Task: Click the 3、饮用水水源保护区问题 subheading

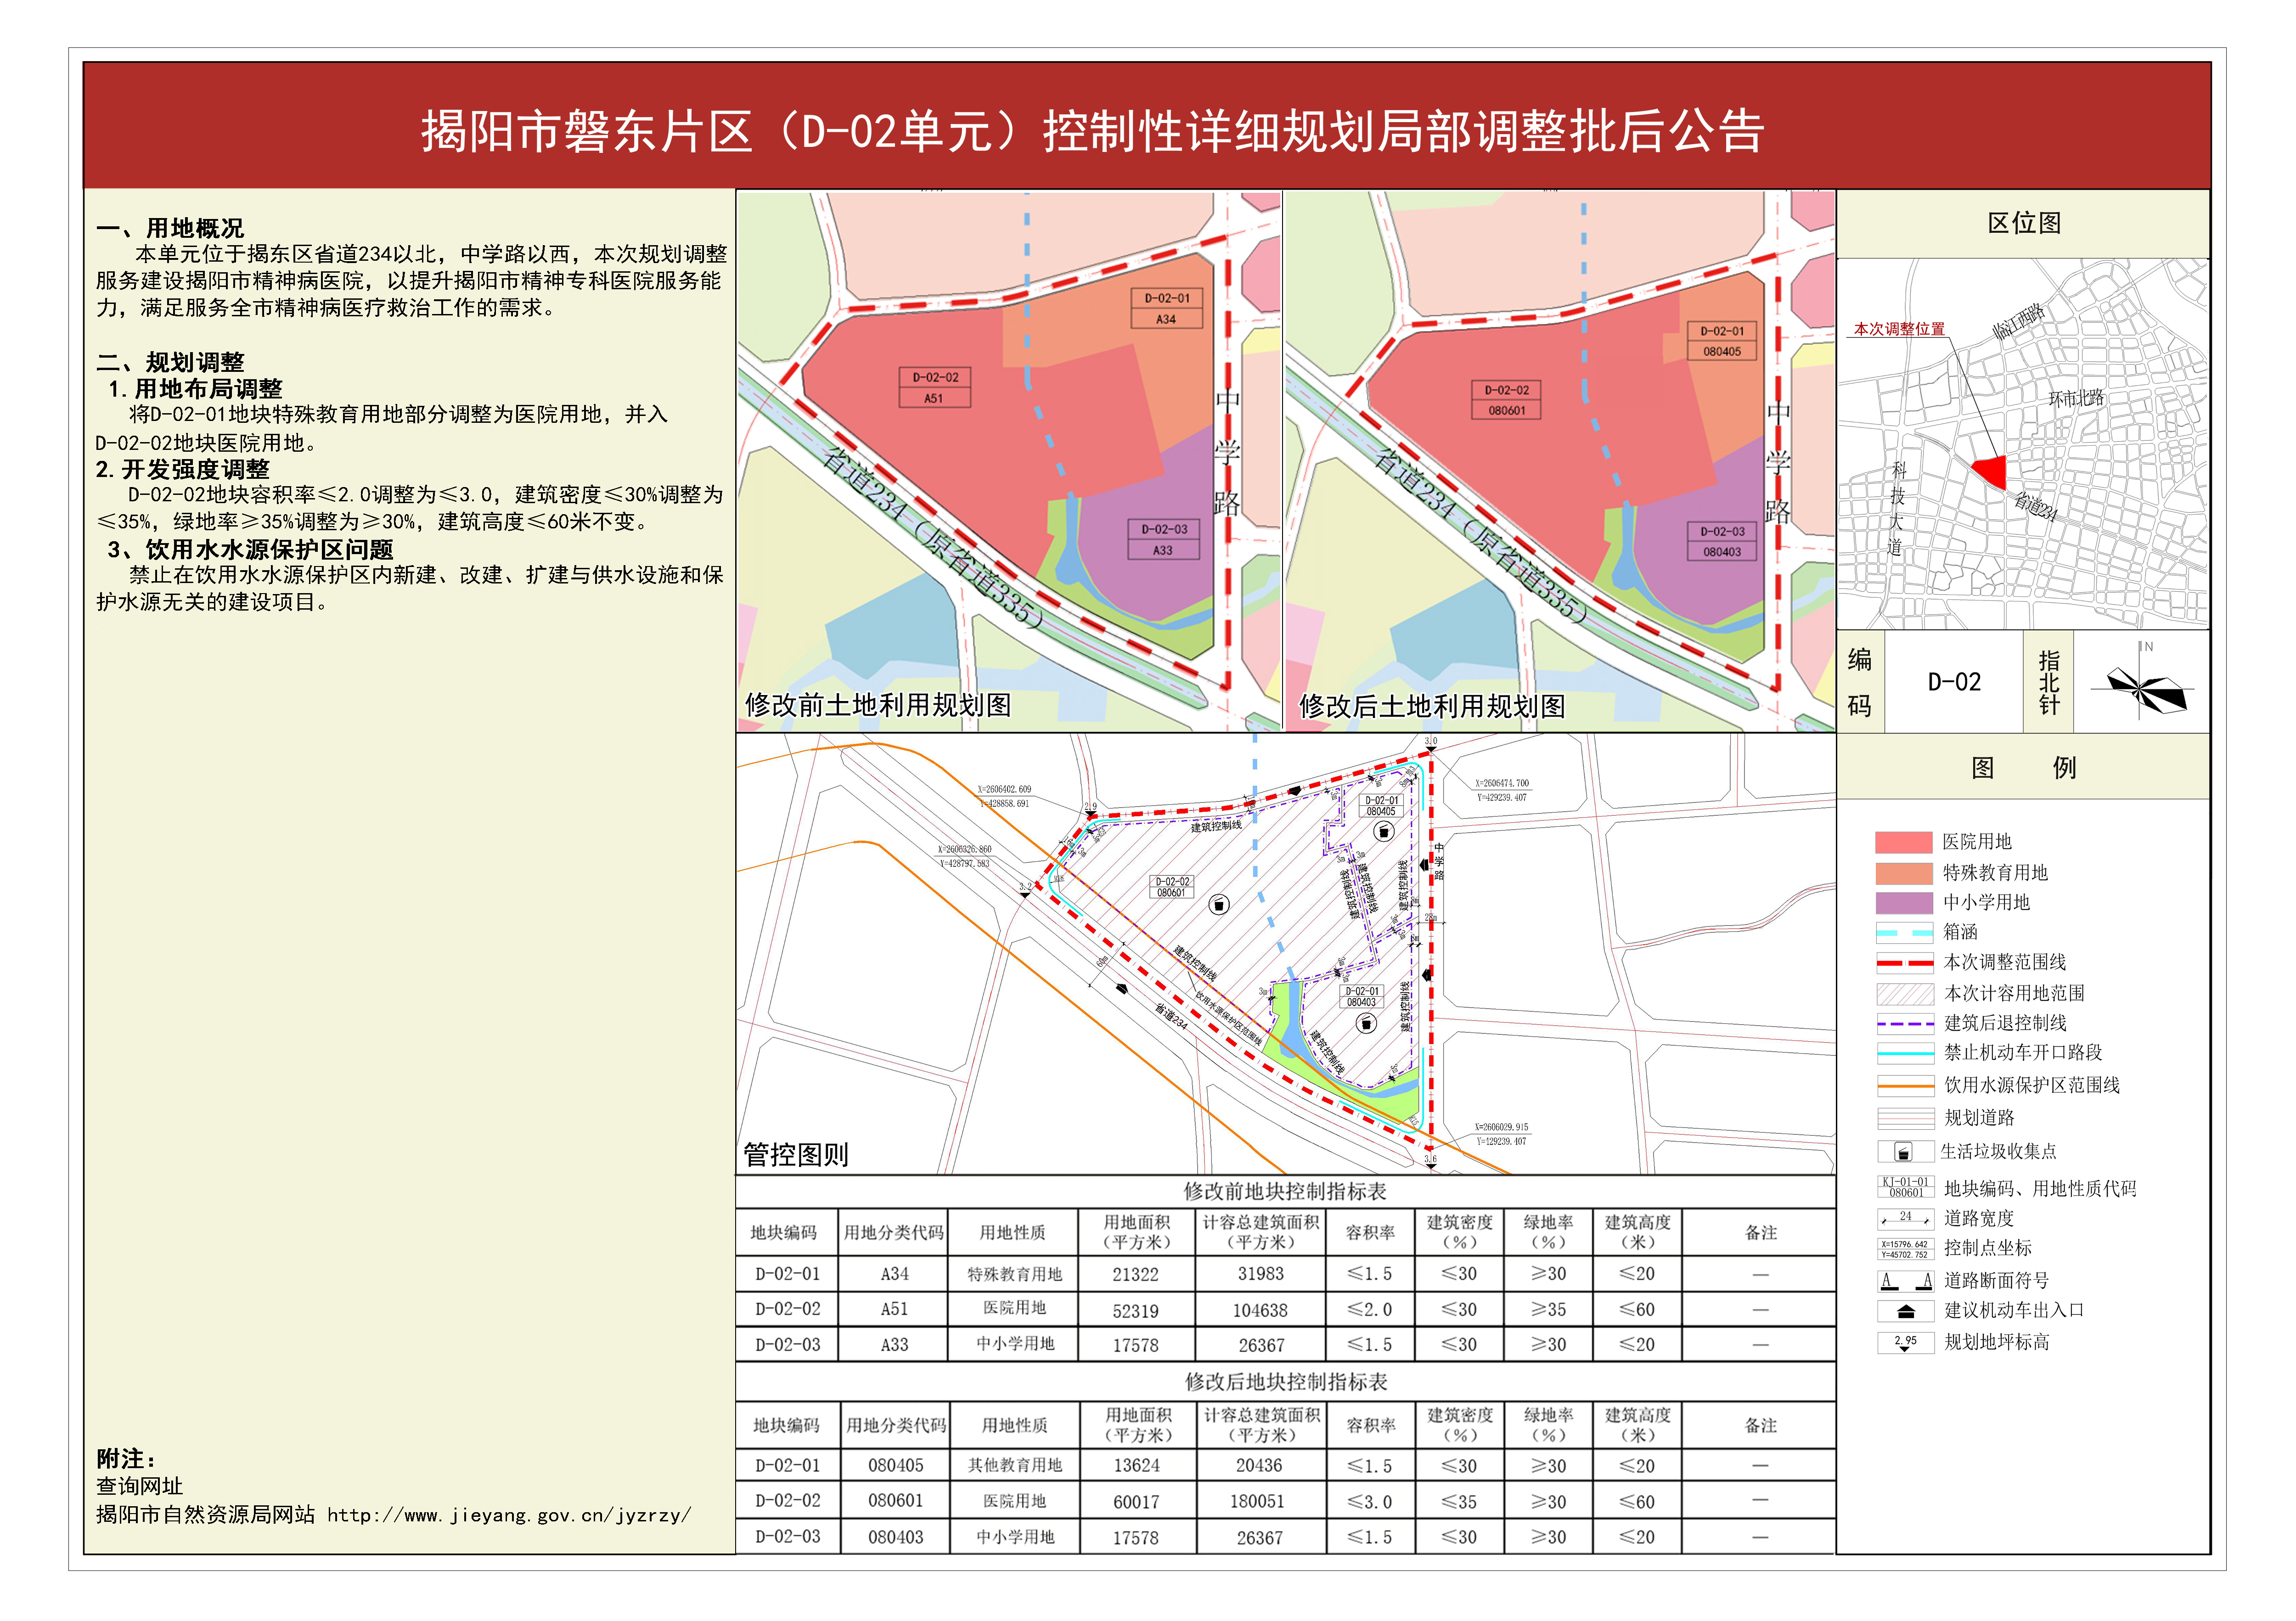Action: coord(251,550)
